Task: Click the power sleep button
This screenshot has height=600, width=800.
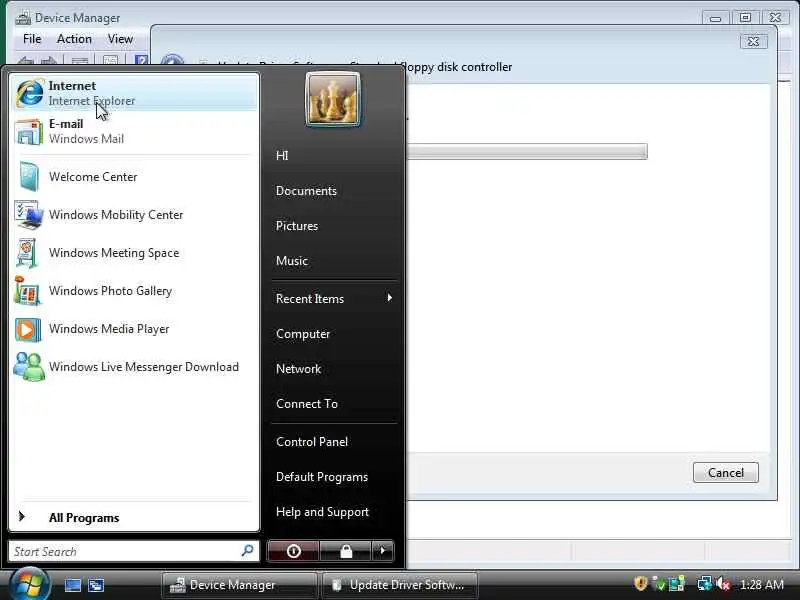Action: pyautogui.click(x=293, y=551)
